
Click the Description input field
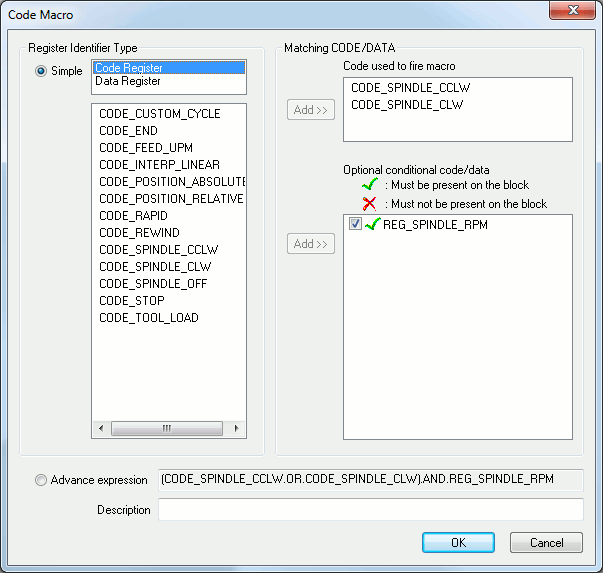(x=371, y=510)
